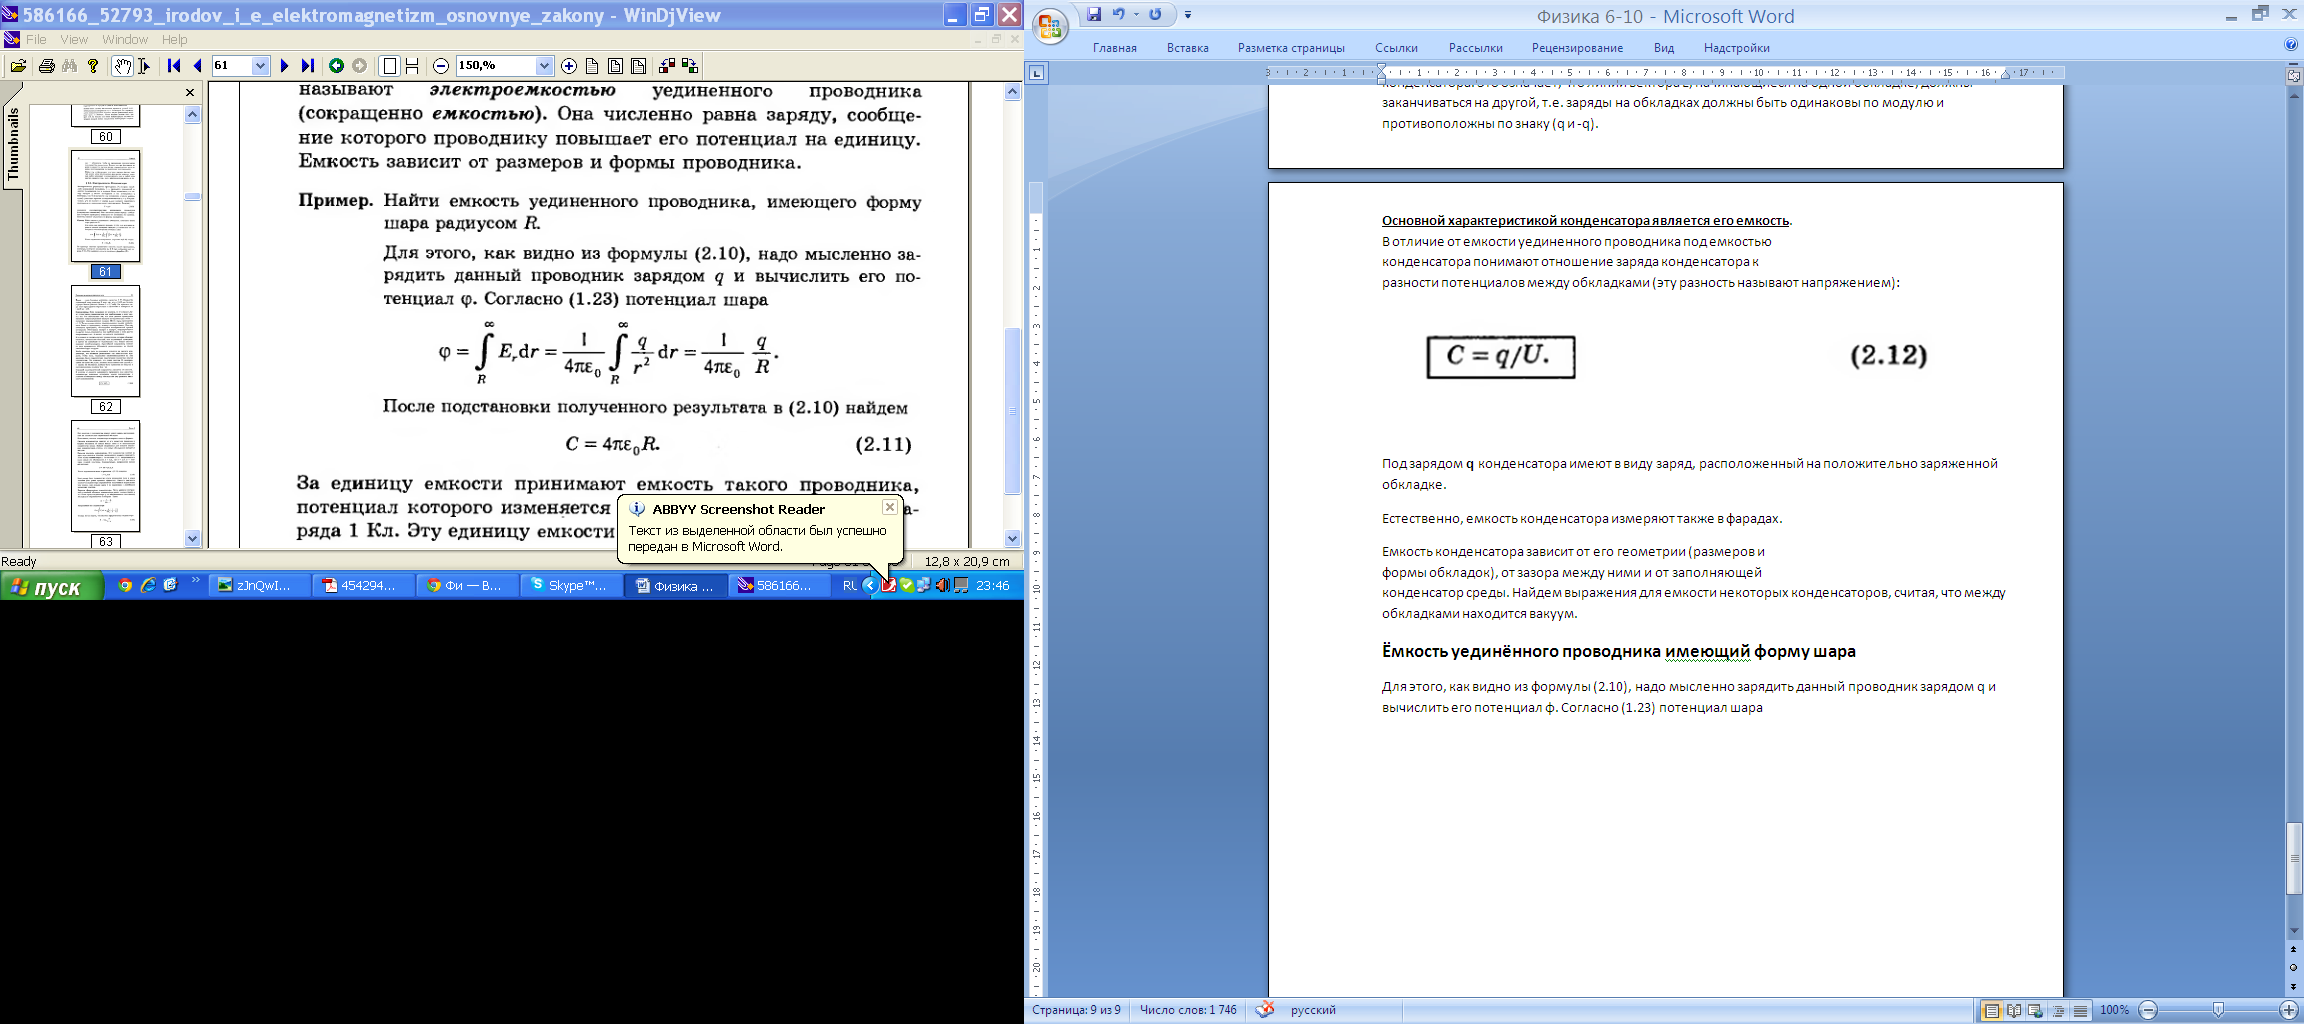Switch to Print Layout view in Word
2304x1024 pixels.
[x=1992, y=1011]
